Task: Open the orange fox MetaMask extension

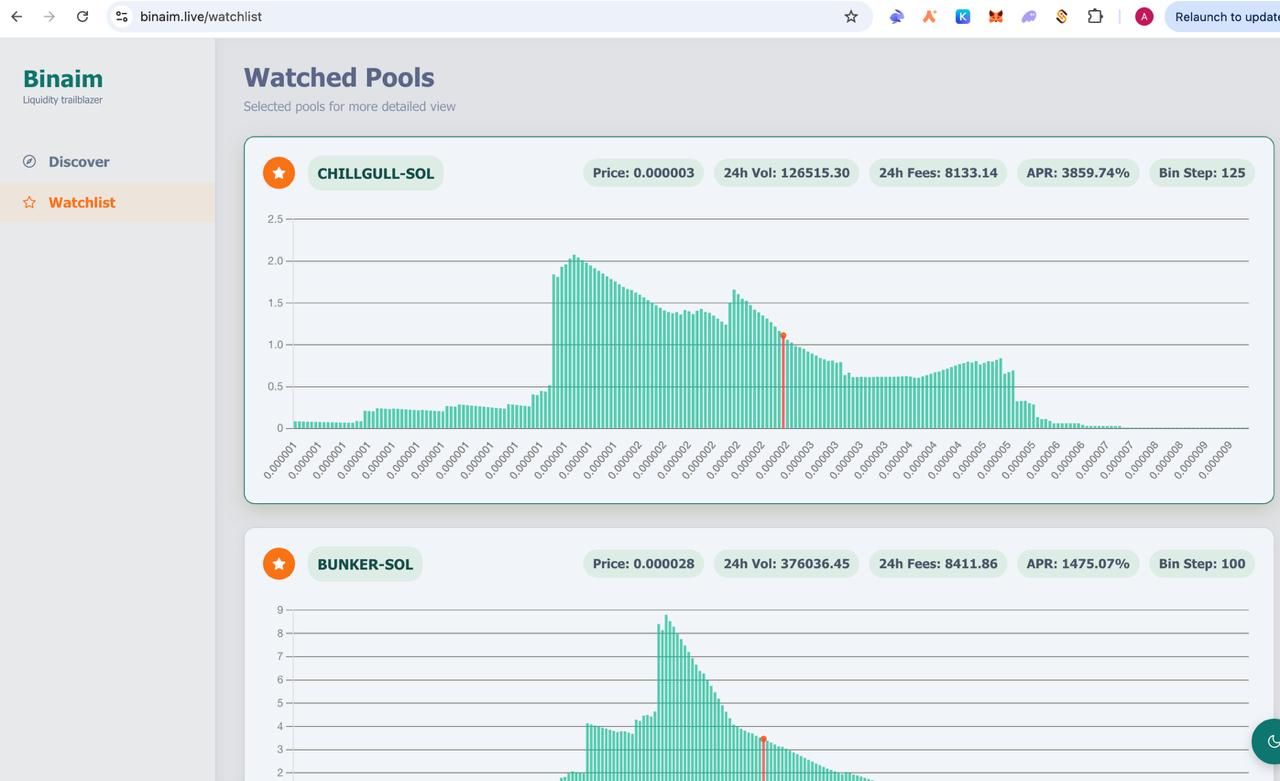Action: [x=995, y=17]
